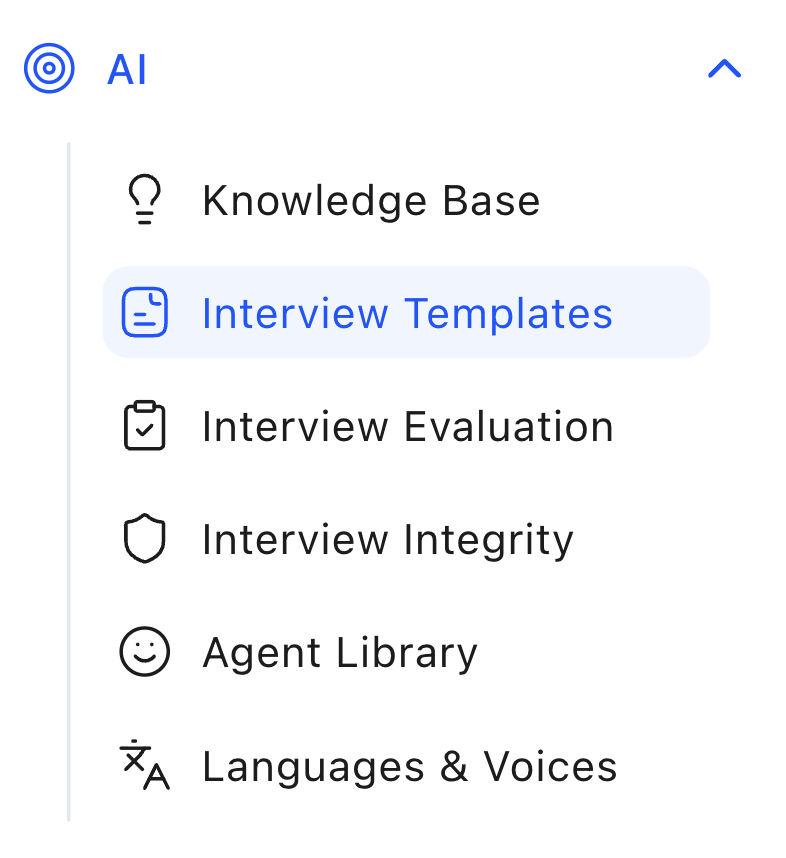Open the Interview Integrity page

387,540
